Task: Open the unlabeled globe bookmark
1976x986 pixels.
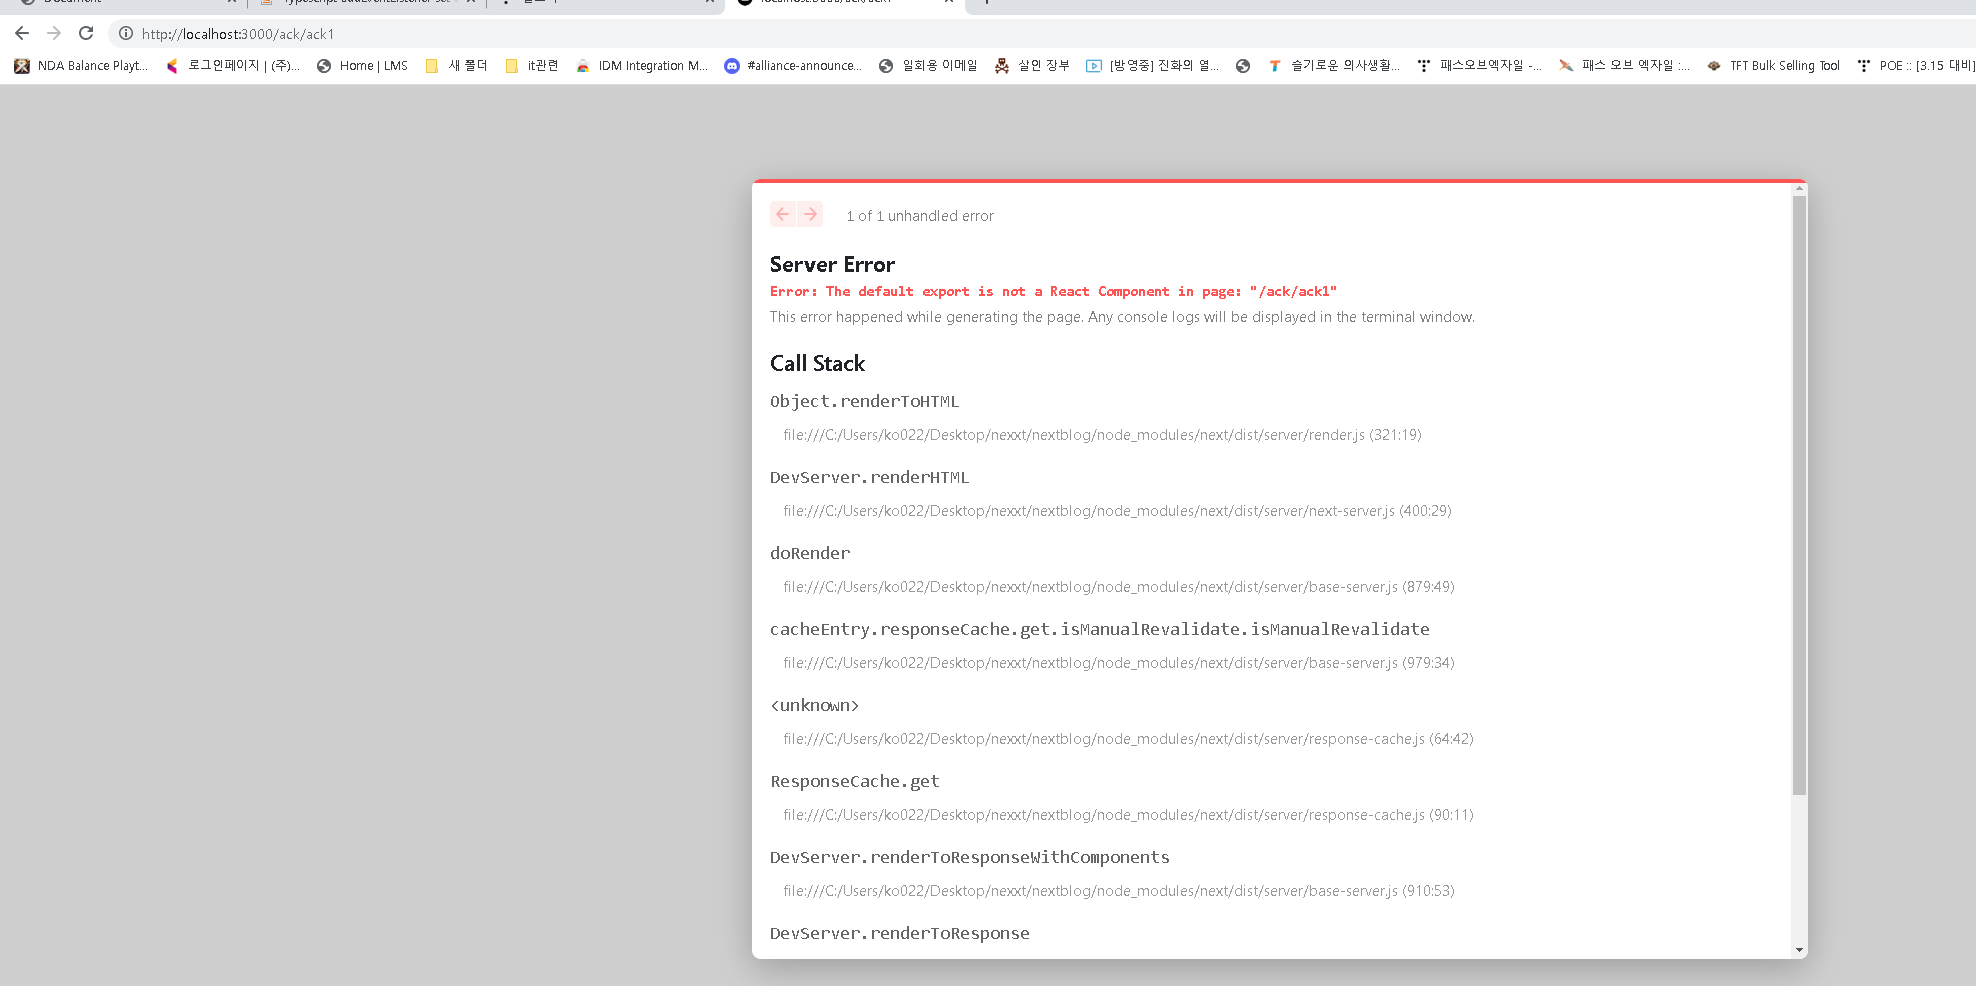Action: (x=1243, y=66)
